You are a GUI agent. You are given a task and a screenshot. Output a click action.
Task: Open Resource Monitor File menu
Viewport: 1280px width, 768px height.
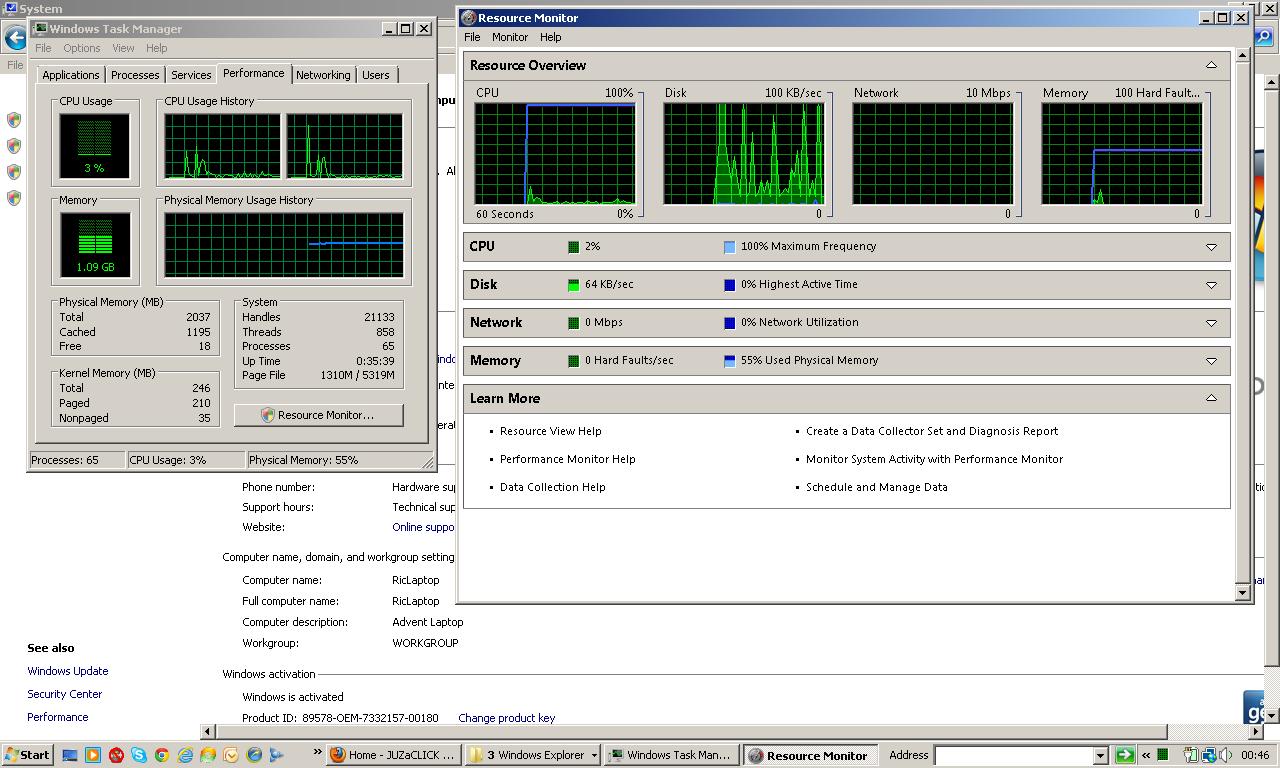pos(472,37)
